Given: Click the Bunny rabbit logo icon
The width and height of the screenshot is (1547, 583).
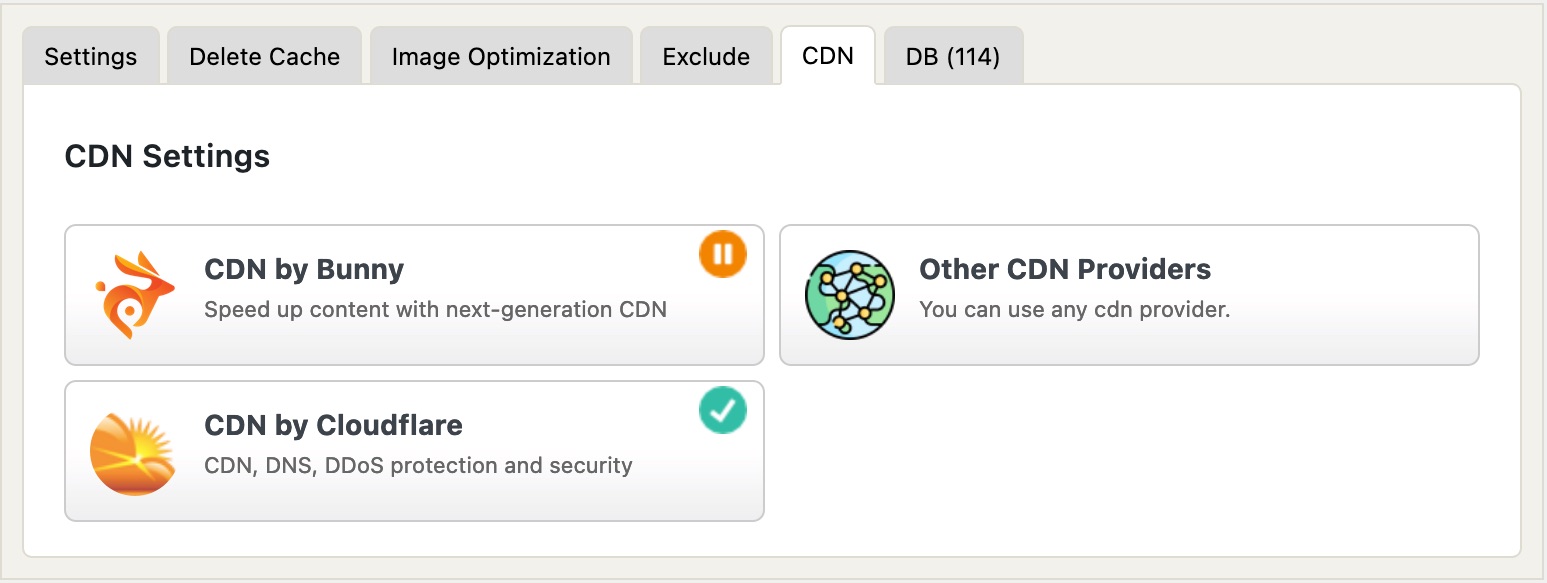Looking at the screenshot, I should click(x=135, y=295).
